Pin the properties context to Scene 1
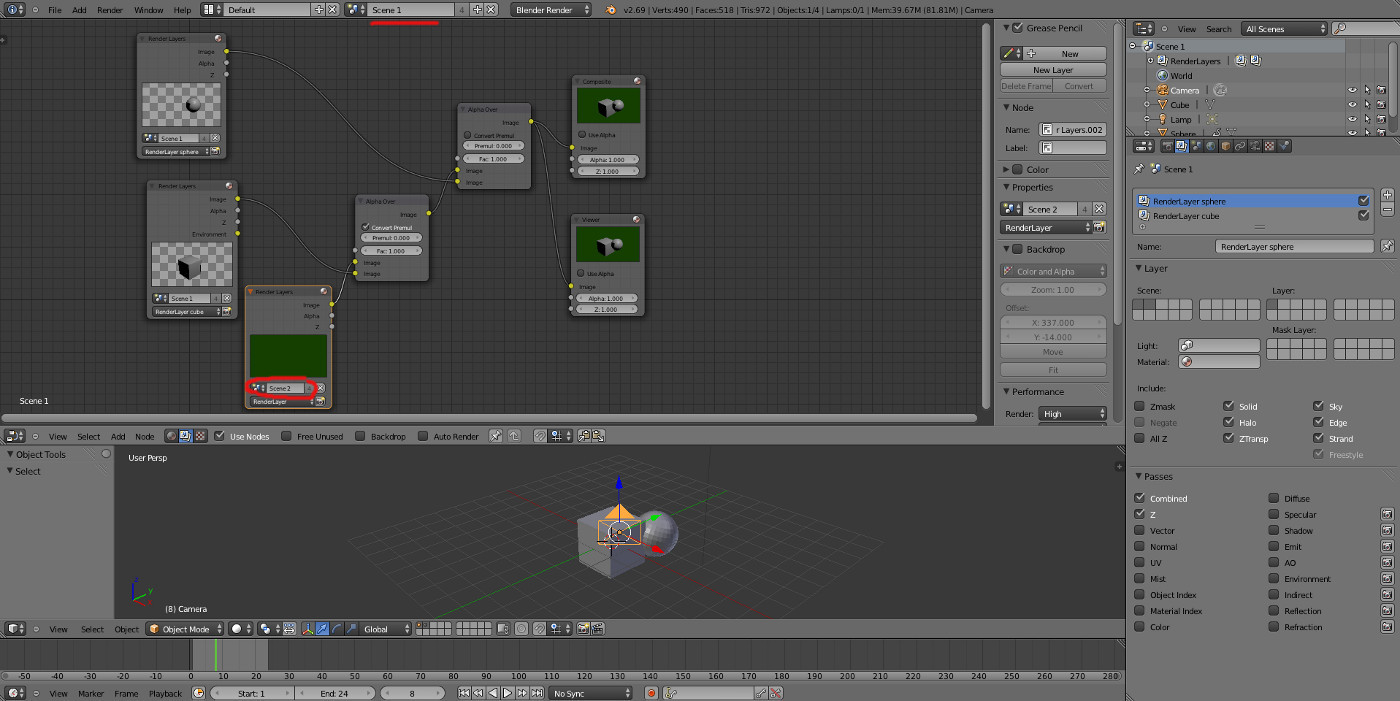 tap(1139, 169)
